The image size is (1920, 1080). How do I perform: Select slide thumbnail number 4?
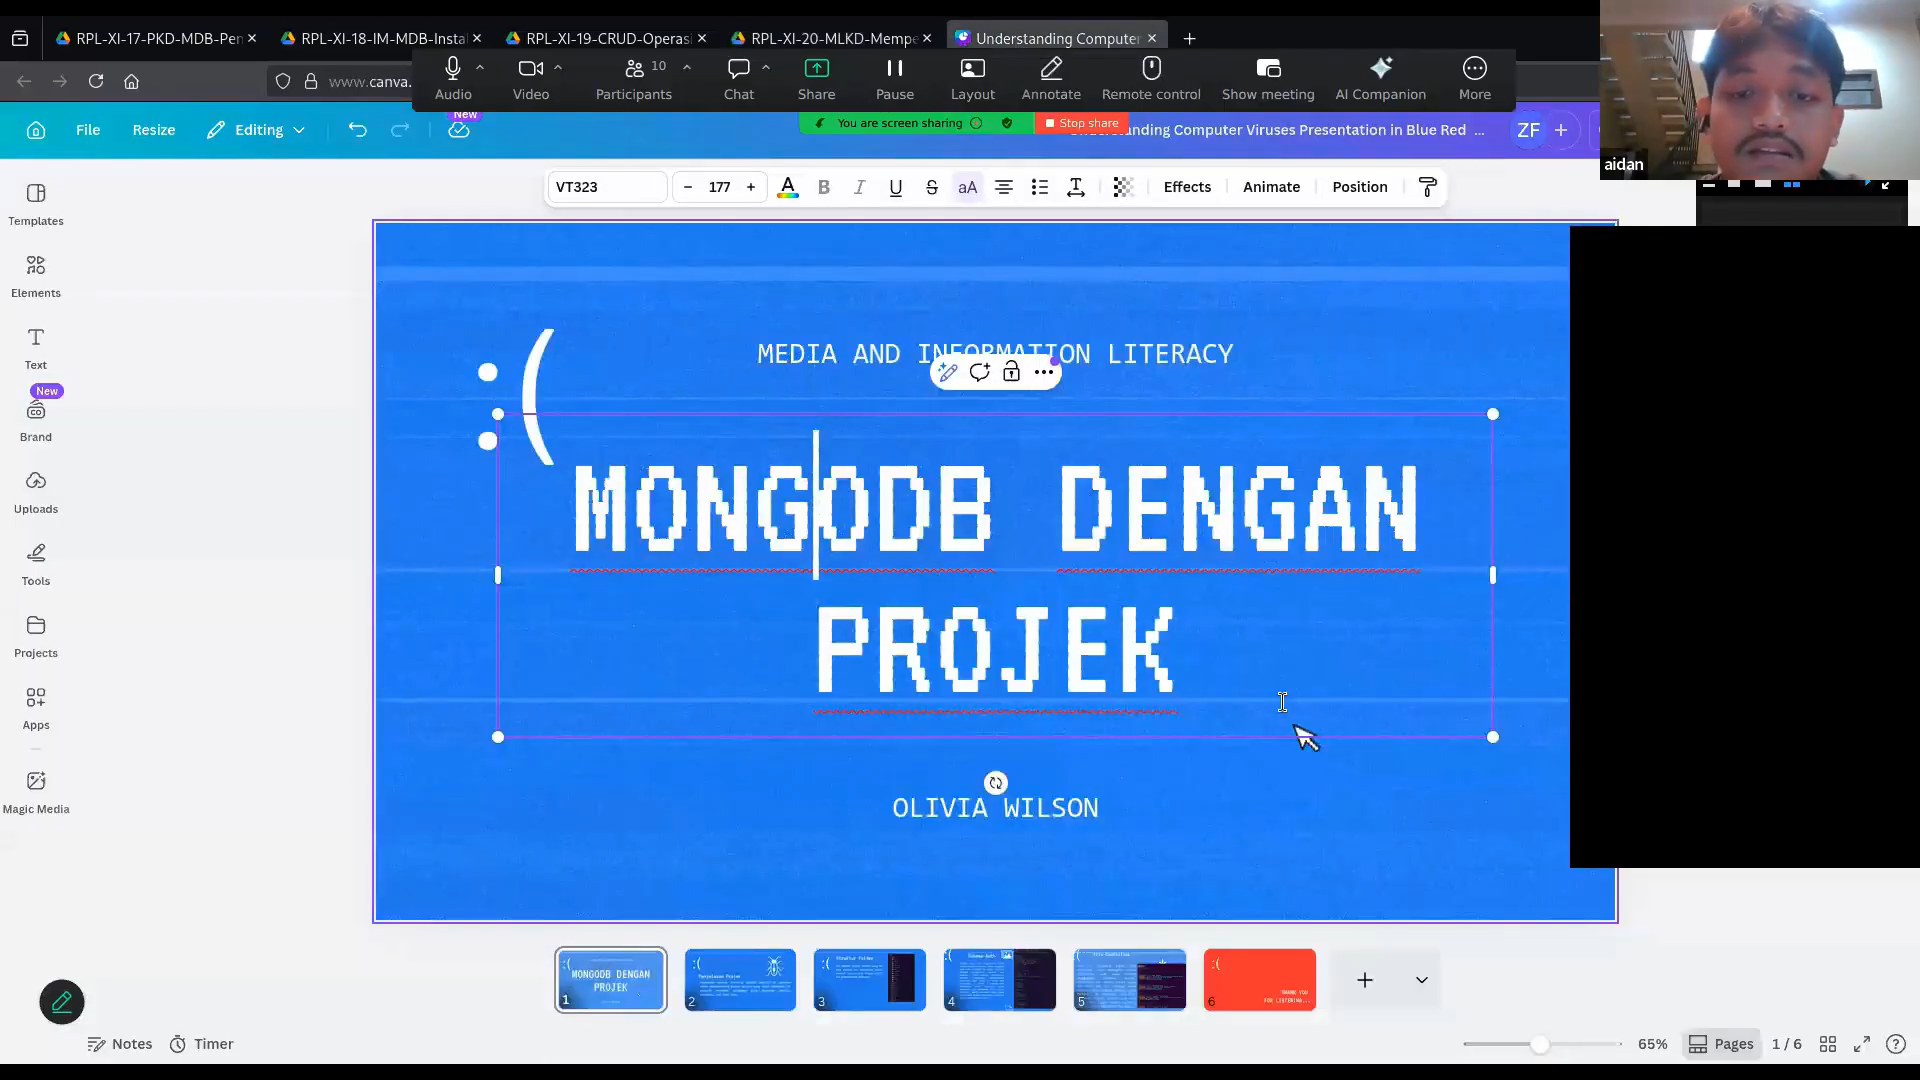pos(999,980)
